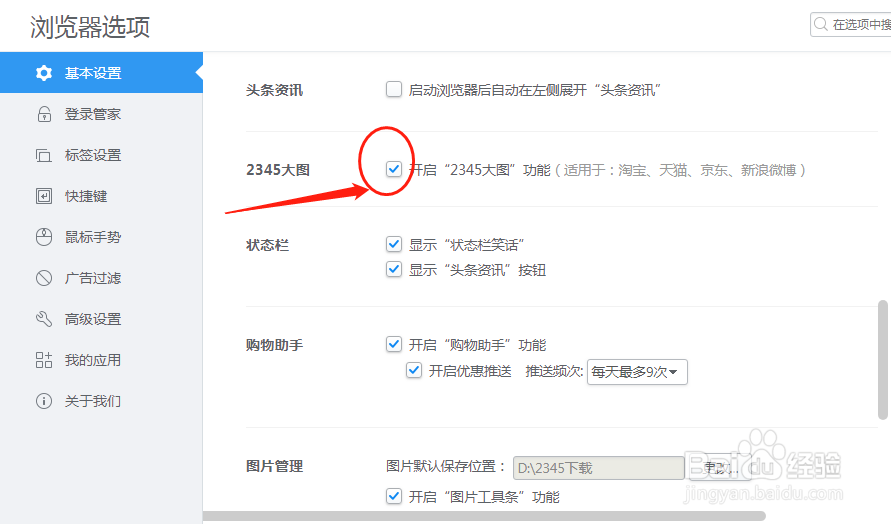Image resolution: width=891 pixels, height=524 pixels.
Task: Disable 开启“购物助手”功能 checkbox
Action: pos(394,344)
